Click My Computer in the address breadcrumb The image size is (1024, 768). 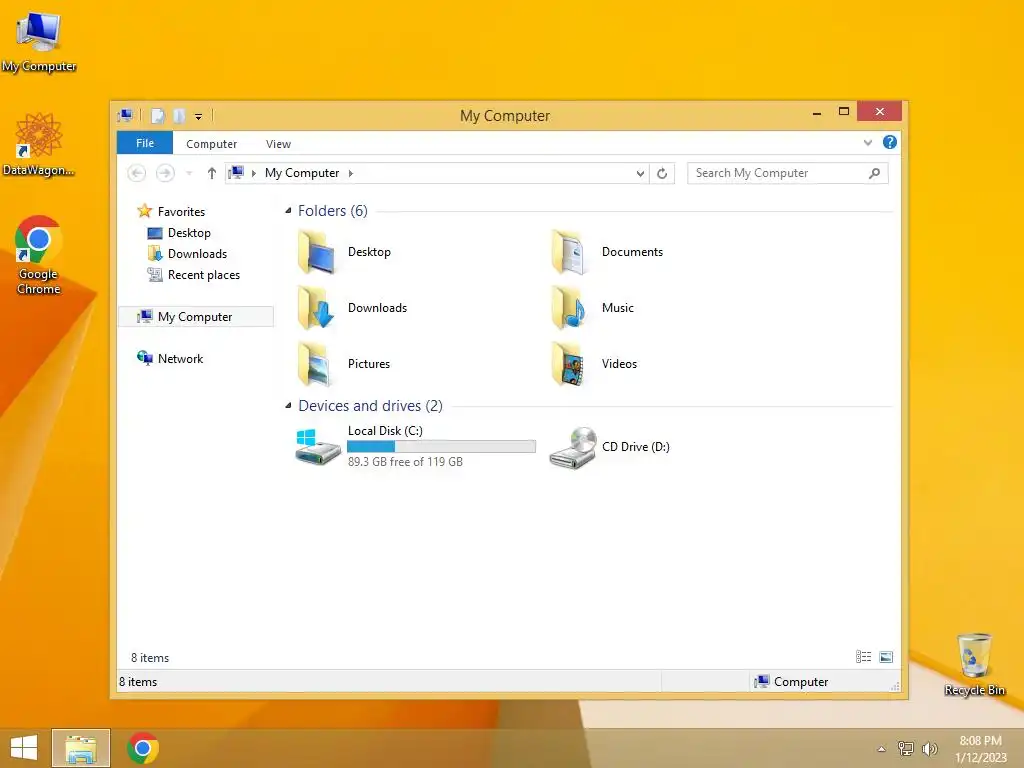point(302,173)
